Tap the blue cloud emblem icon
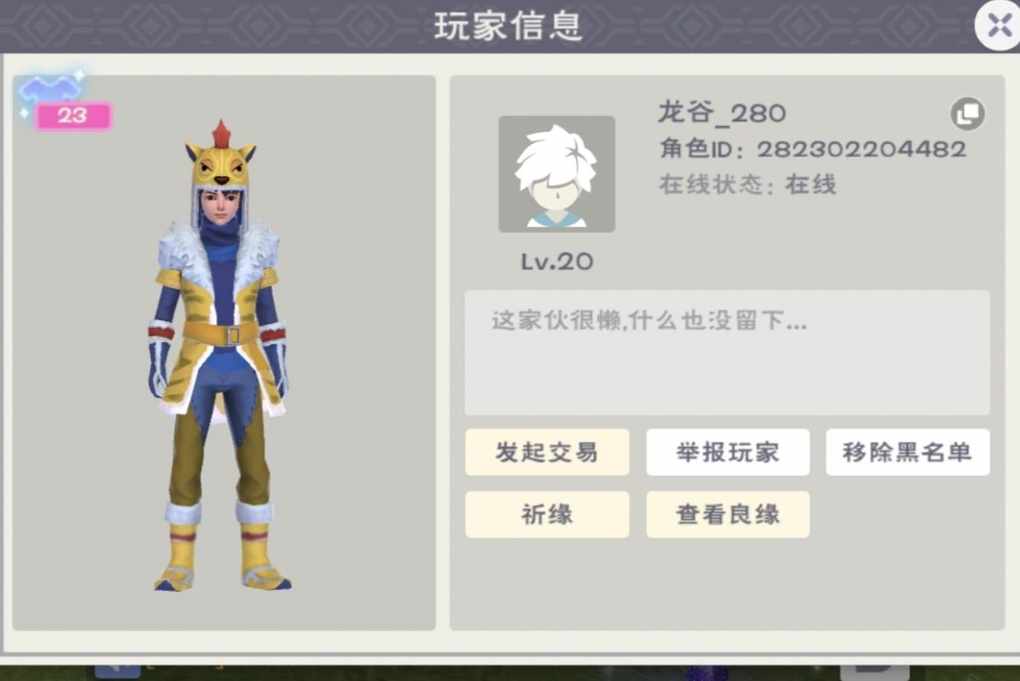Viewport: 1020px width, 681px height. (x=49, y=89)
